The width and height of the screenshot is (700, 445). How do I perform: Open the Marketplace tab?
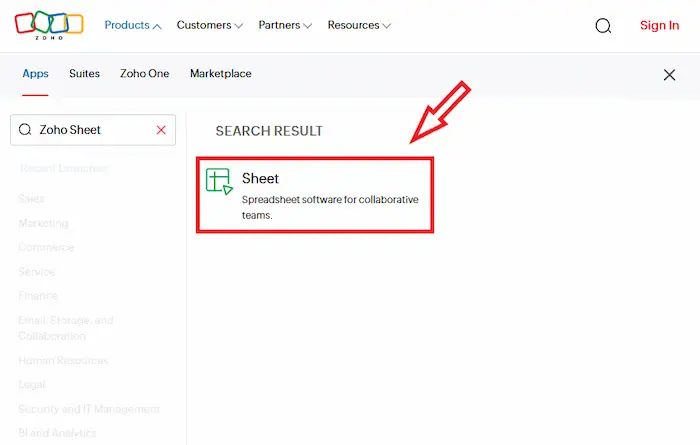pos(221,73)
